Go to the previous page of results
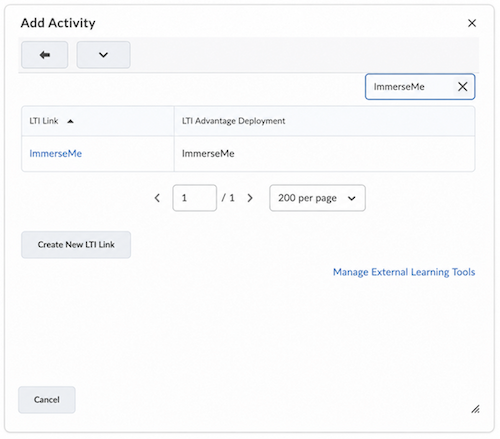The height and width of the screenshot is (439, 500). 157,198
